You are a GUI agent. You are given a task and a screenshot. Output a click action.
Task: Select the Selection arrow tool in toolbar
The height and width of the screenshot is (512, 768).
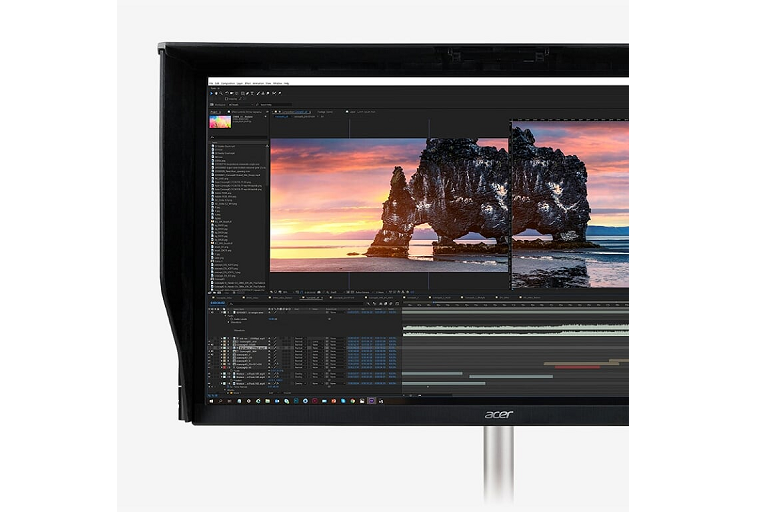pos(212,92)
